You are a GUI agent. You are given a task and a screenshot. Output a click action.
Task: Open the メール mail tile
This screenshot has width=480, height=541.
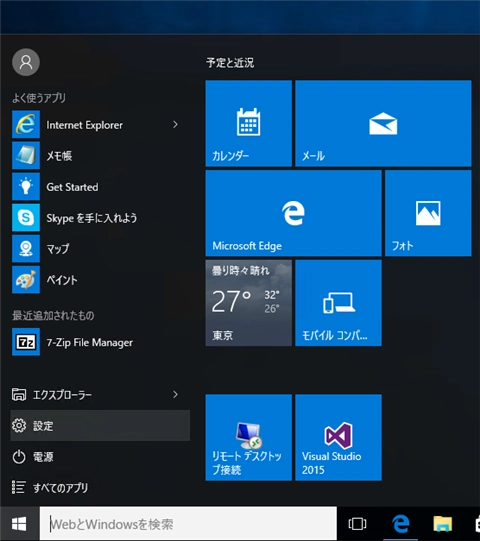(383, 124)
